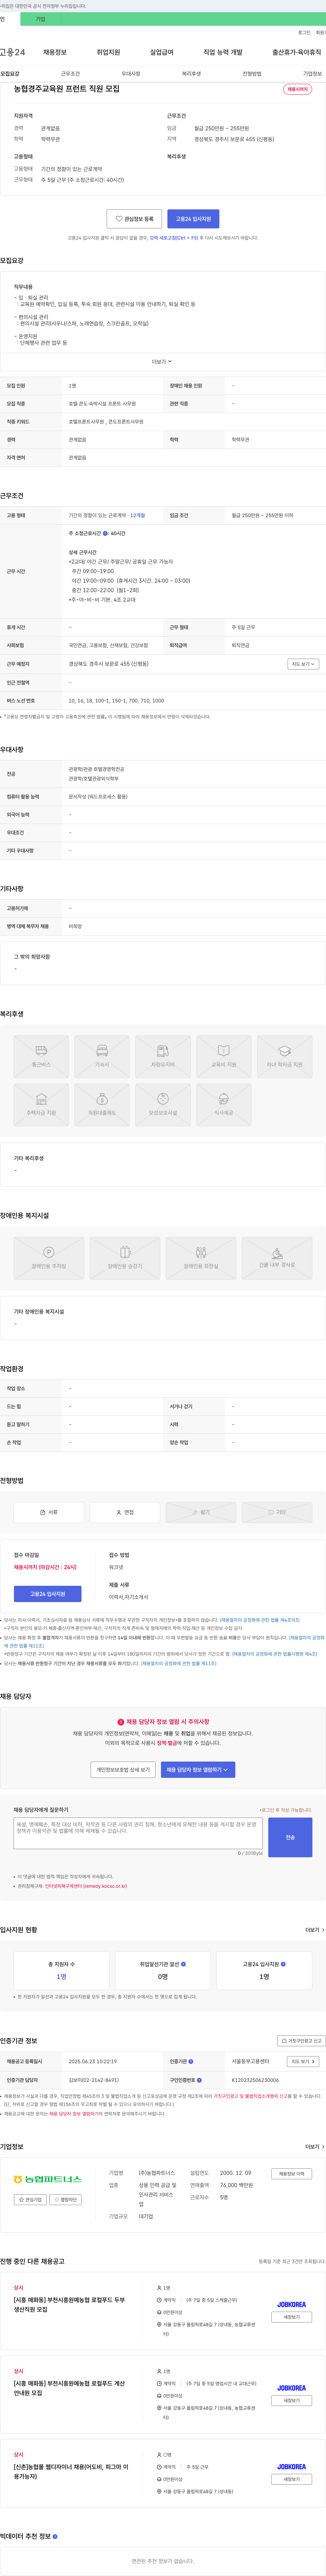Viewport: 326px width, 2576px height.
Task: Select the 면접 selection step
Action: (125, 1512)
